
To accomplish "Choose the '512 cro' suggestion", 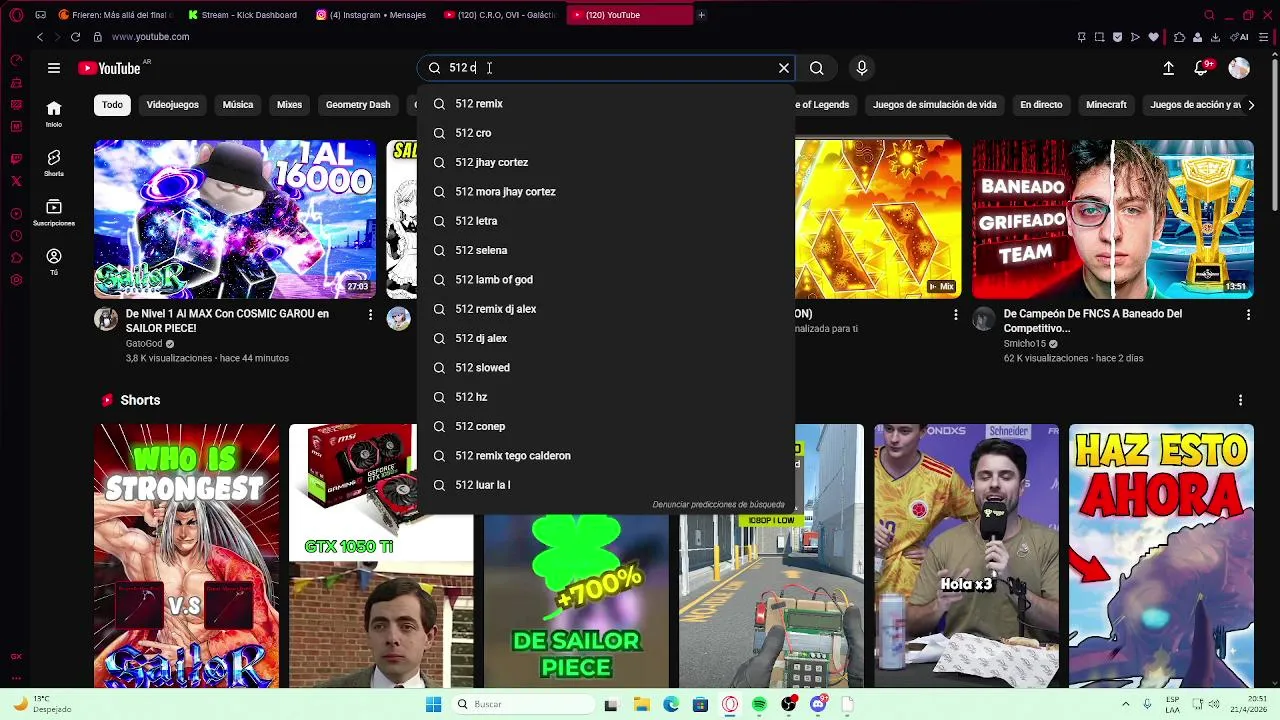I will (606, 133).
